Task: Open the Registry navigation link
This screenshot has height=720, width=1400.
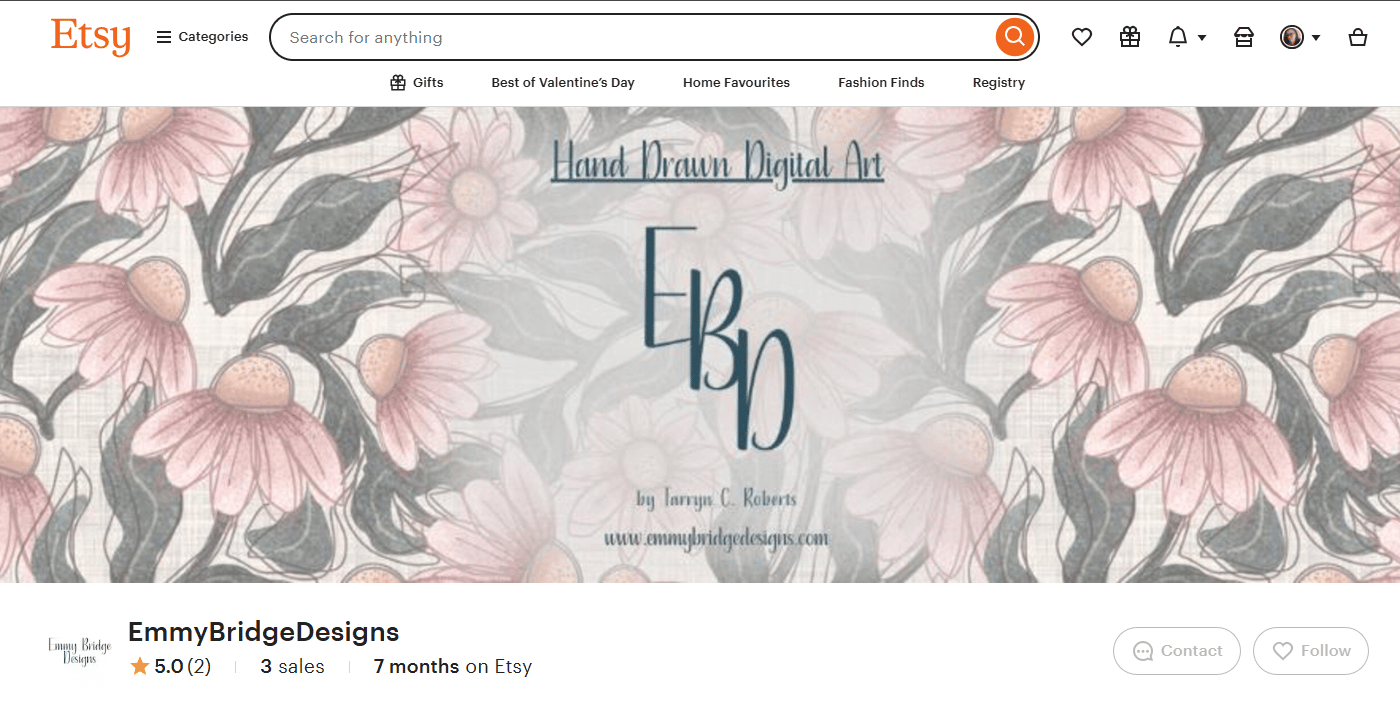Action: click(999, 82)
